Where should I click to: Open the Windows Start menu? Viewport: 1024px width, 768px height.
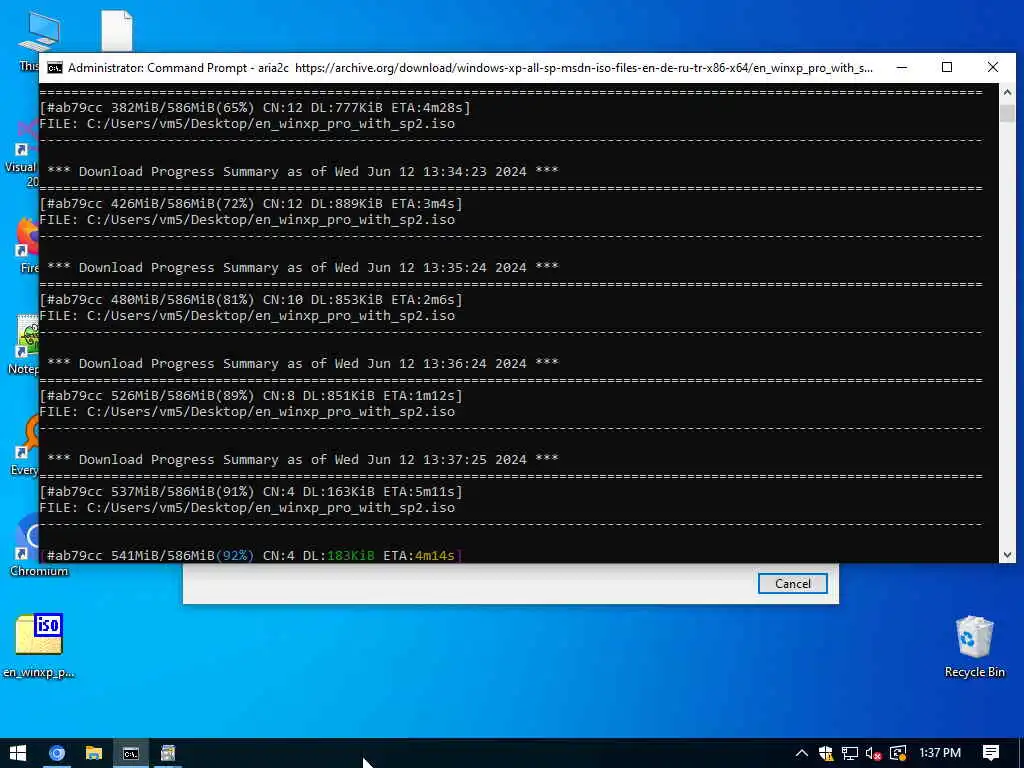click(18, 753)
